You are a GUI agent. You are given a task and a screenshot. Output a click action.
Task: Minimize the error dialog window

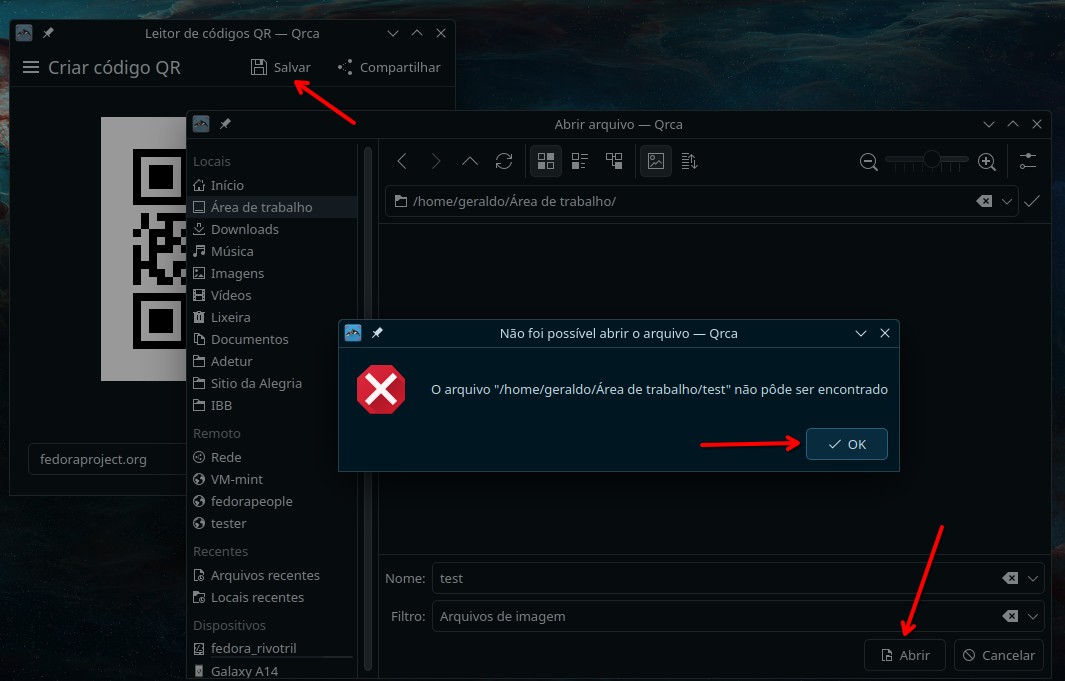click(x=861, y=333)
